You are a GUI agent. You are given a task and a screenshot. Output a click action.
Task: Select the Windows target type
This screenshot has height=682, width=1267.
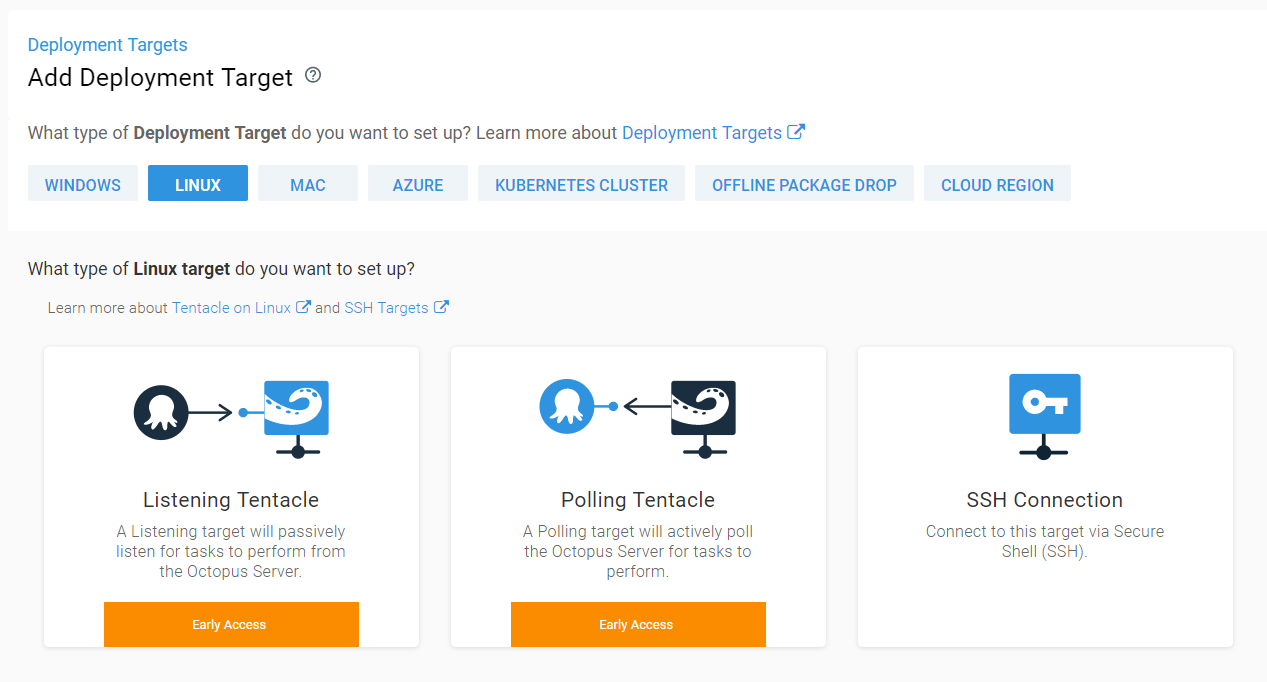pos(83,184)
